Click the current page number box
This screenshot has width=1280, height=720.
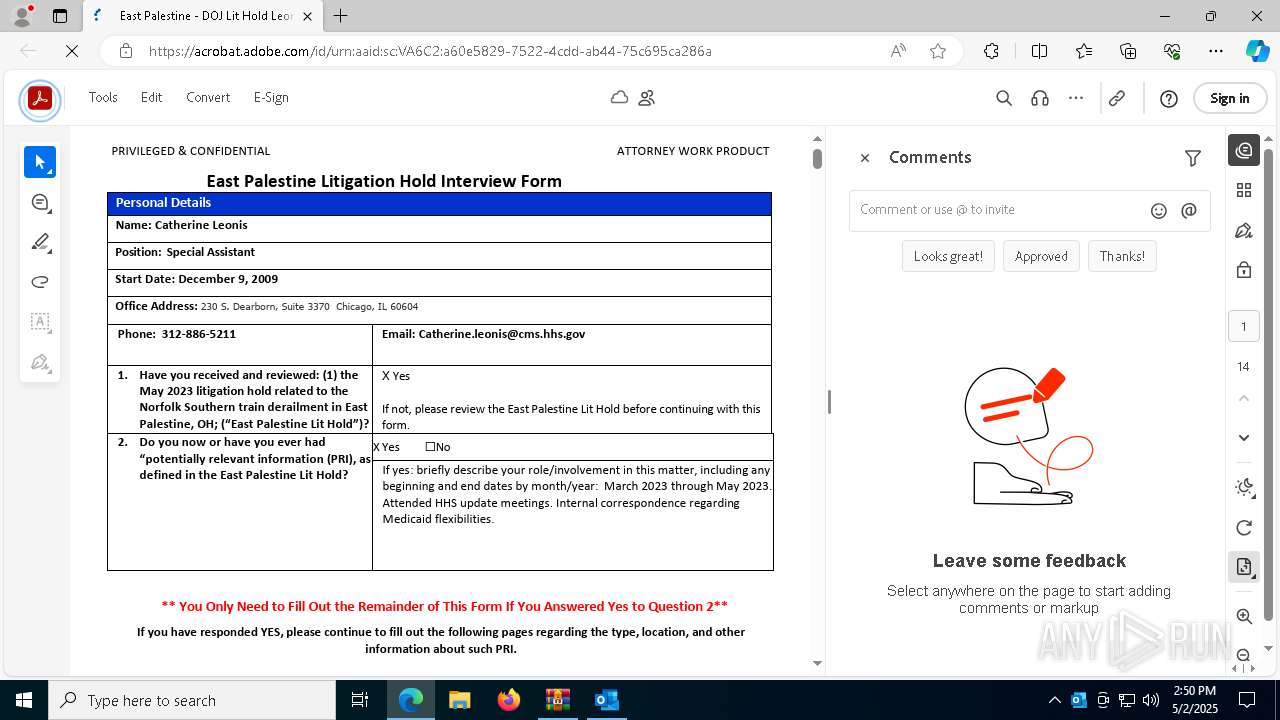point(1244,326)
